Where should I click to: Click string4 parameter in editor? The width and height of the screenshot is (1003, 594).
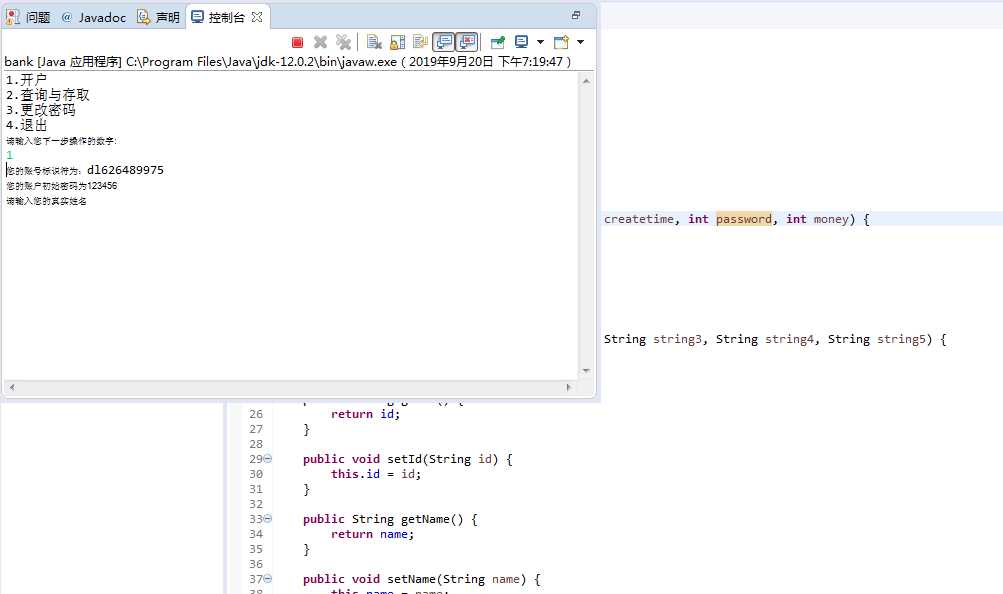[x=789, y=340]
